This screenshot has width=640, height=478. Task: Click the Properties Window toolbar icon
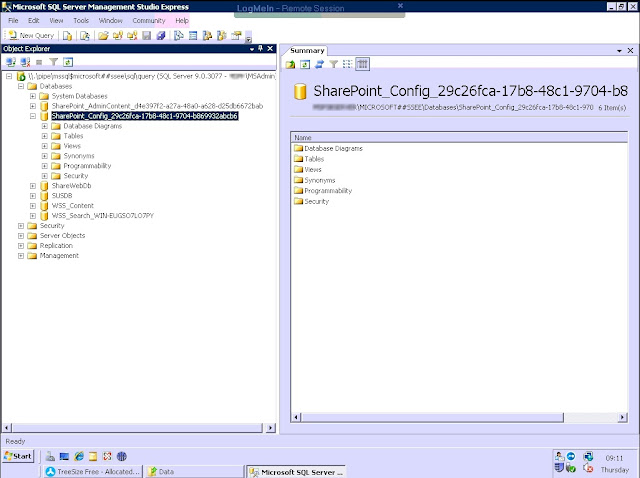pos(236,36)
